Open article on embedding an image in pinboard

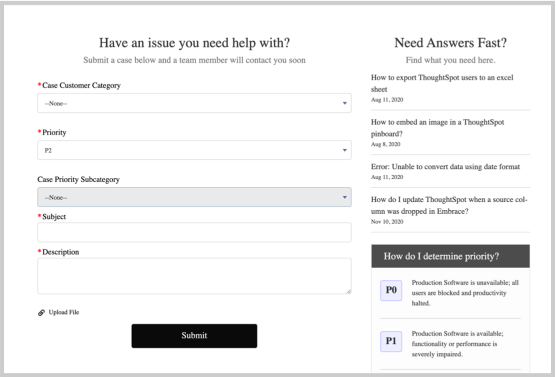(x=437, y=128)
